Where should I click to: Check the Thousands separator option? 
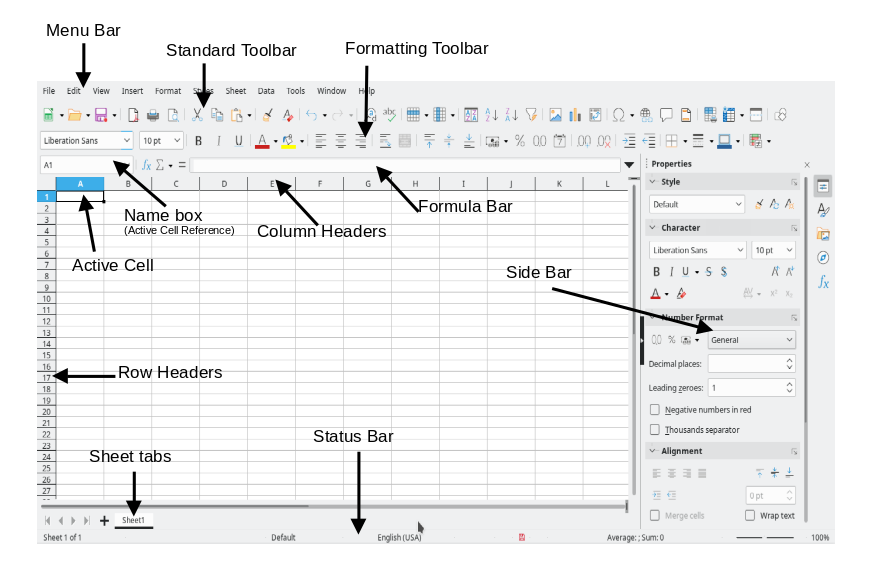point(655,430)
